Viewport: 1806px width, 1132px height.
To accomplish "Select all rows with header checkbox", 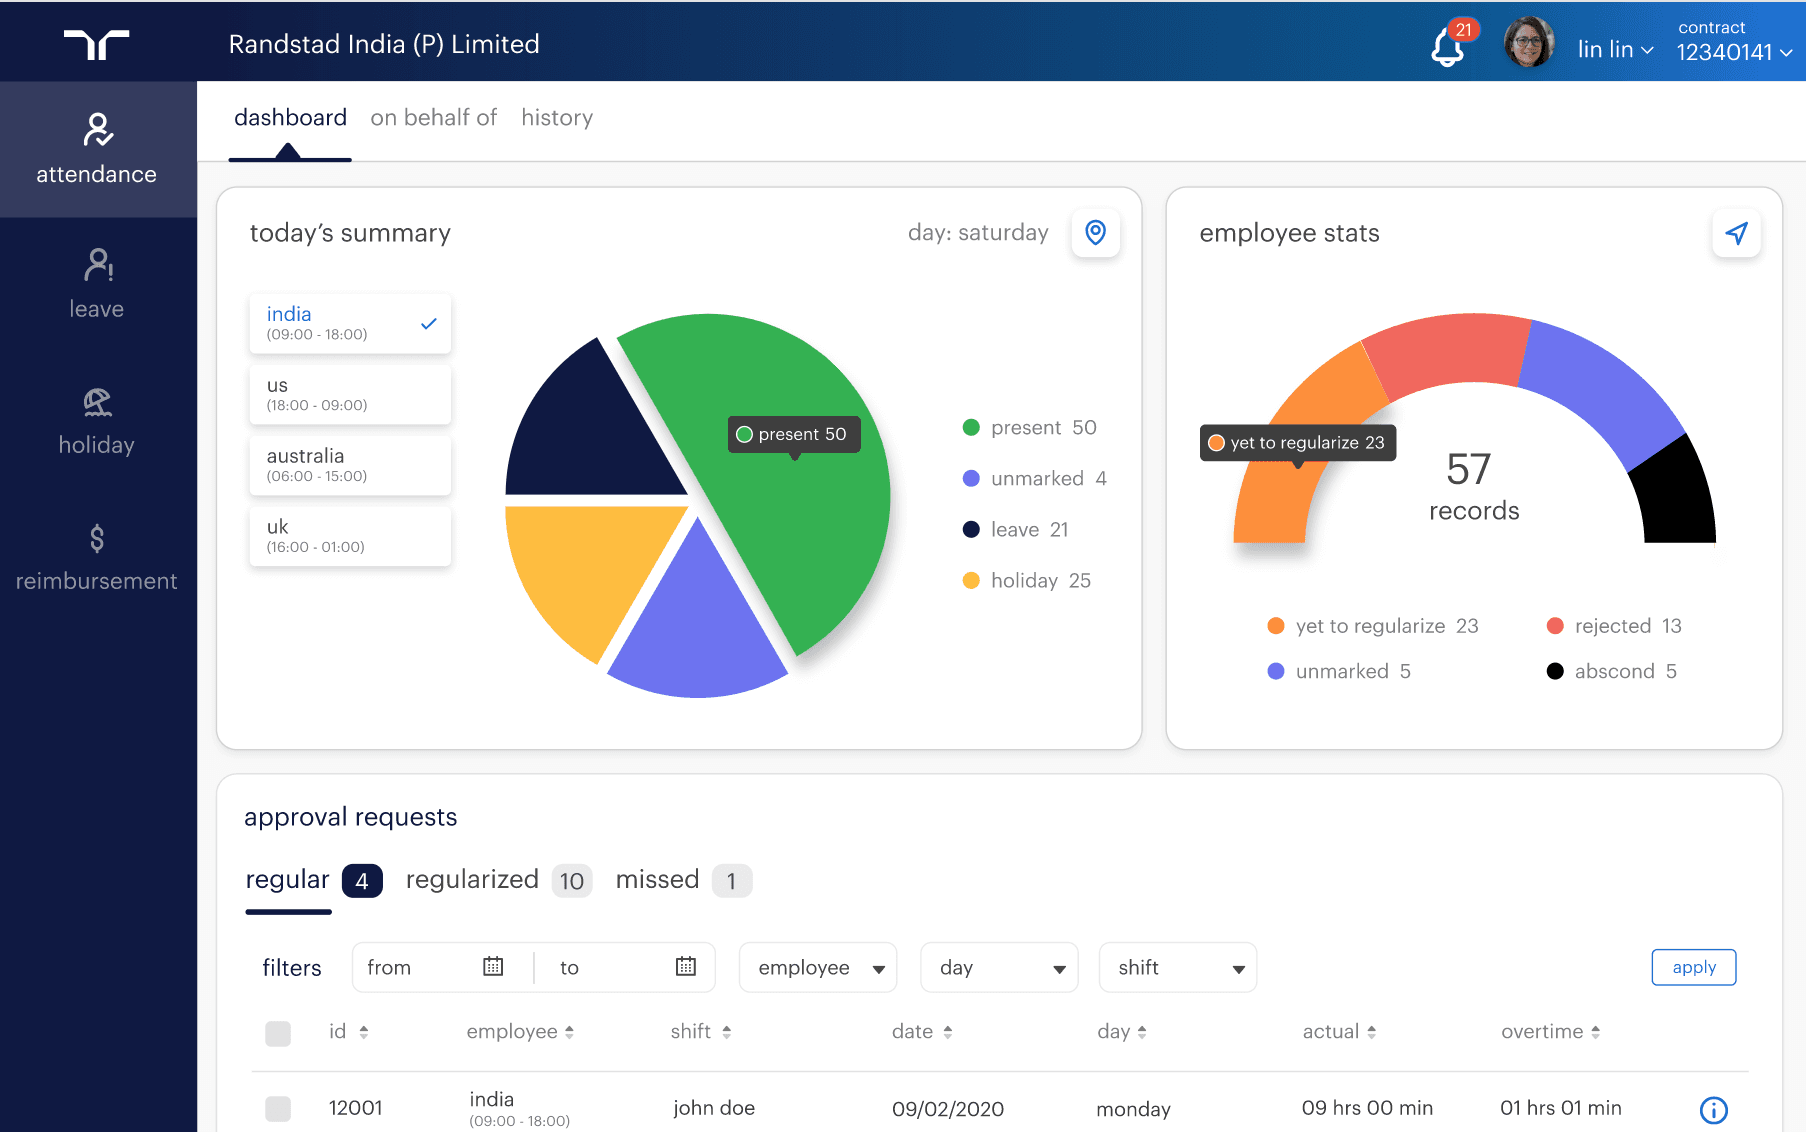I will tap(278, 1033).
